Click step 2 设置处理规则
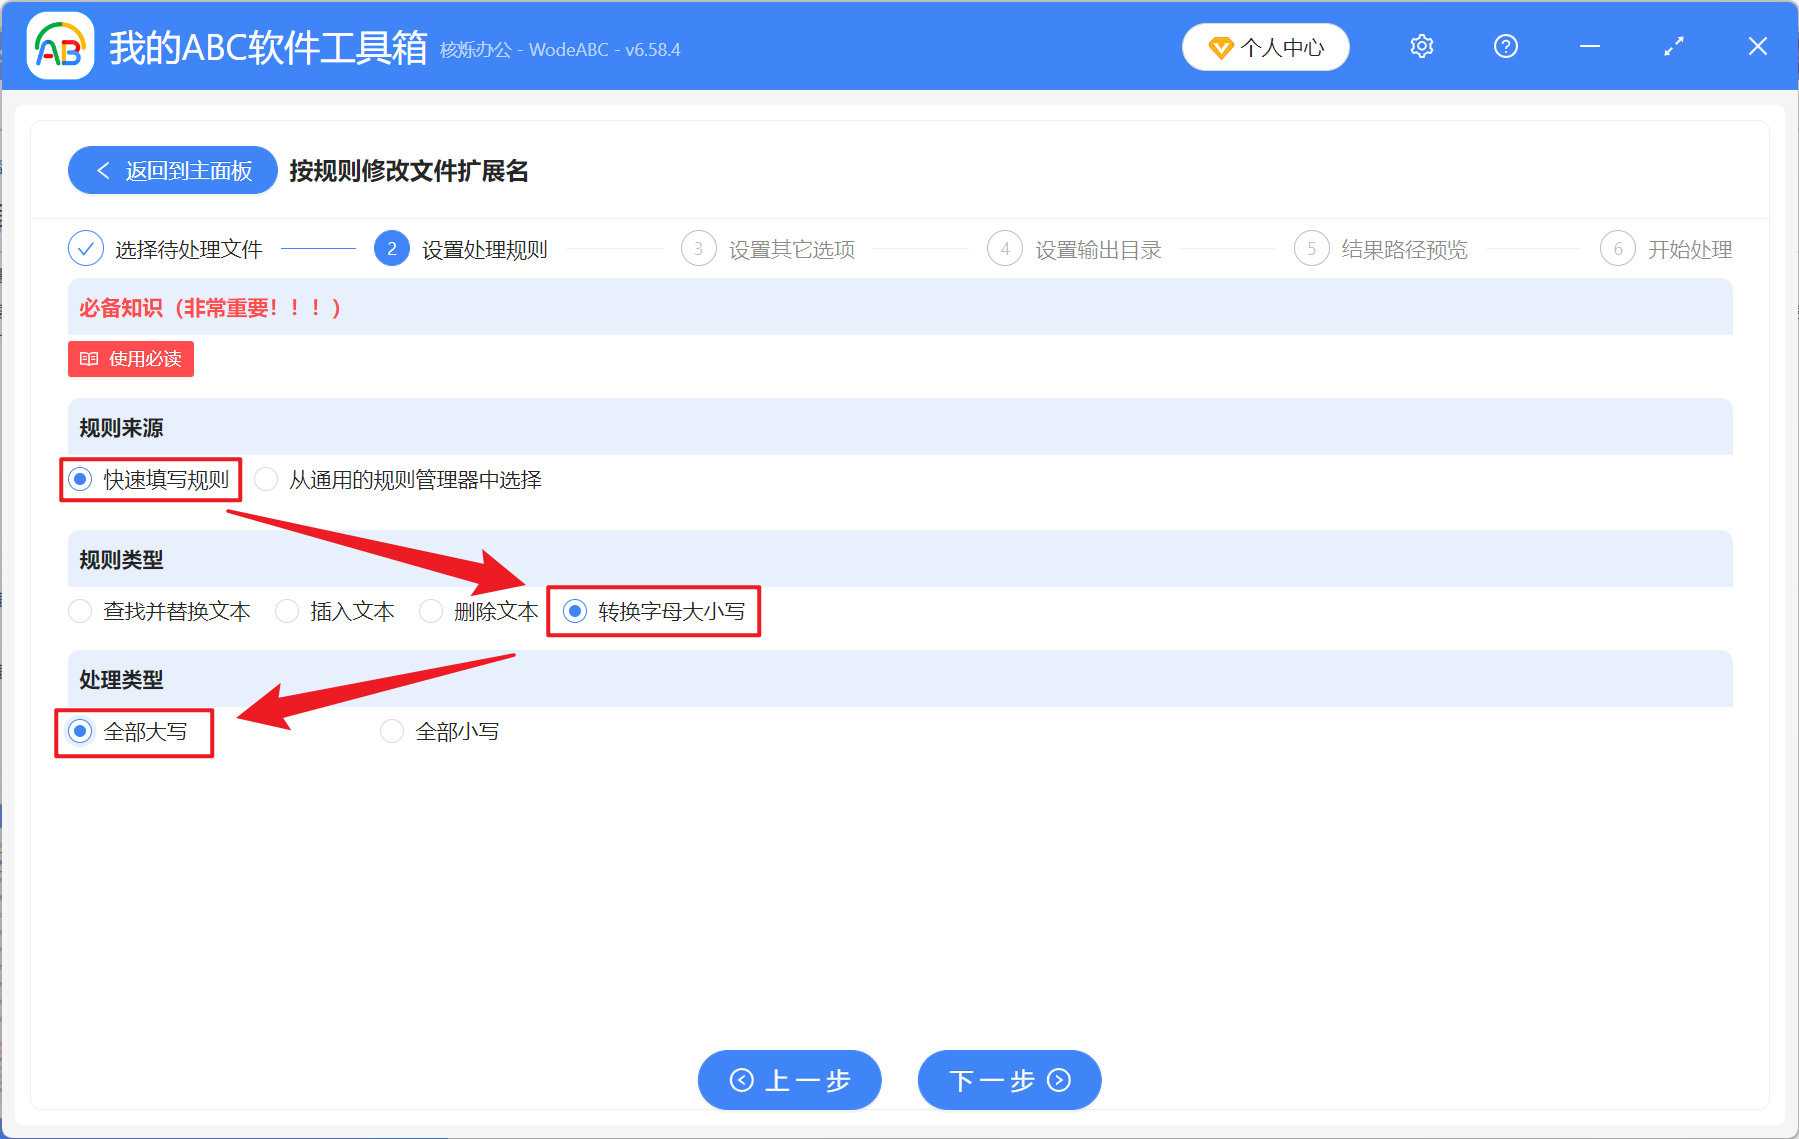 pos(461,249)
